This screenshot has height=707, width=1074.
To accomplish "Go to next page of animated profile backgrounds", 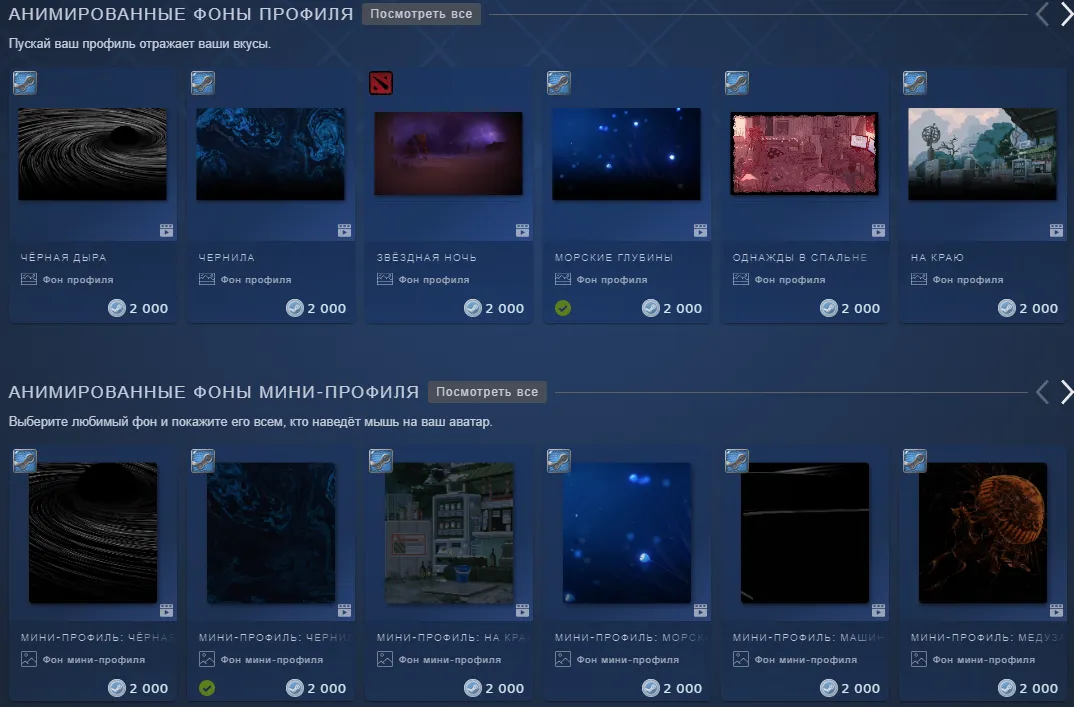I will pos(1067,14).
